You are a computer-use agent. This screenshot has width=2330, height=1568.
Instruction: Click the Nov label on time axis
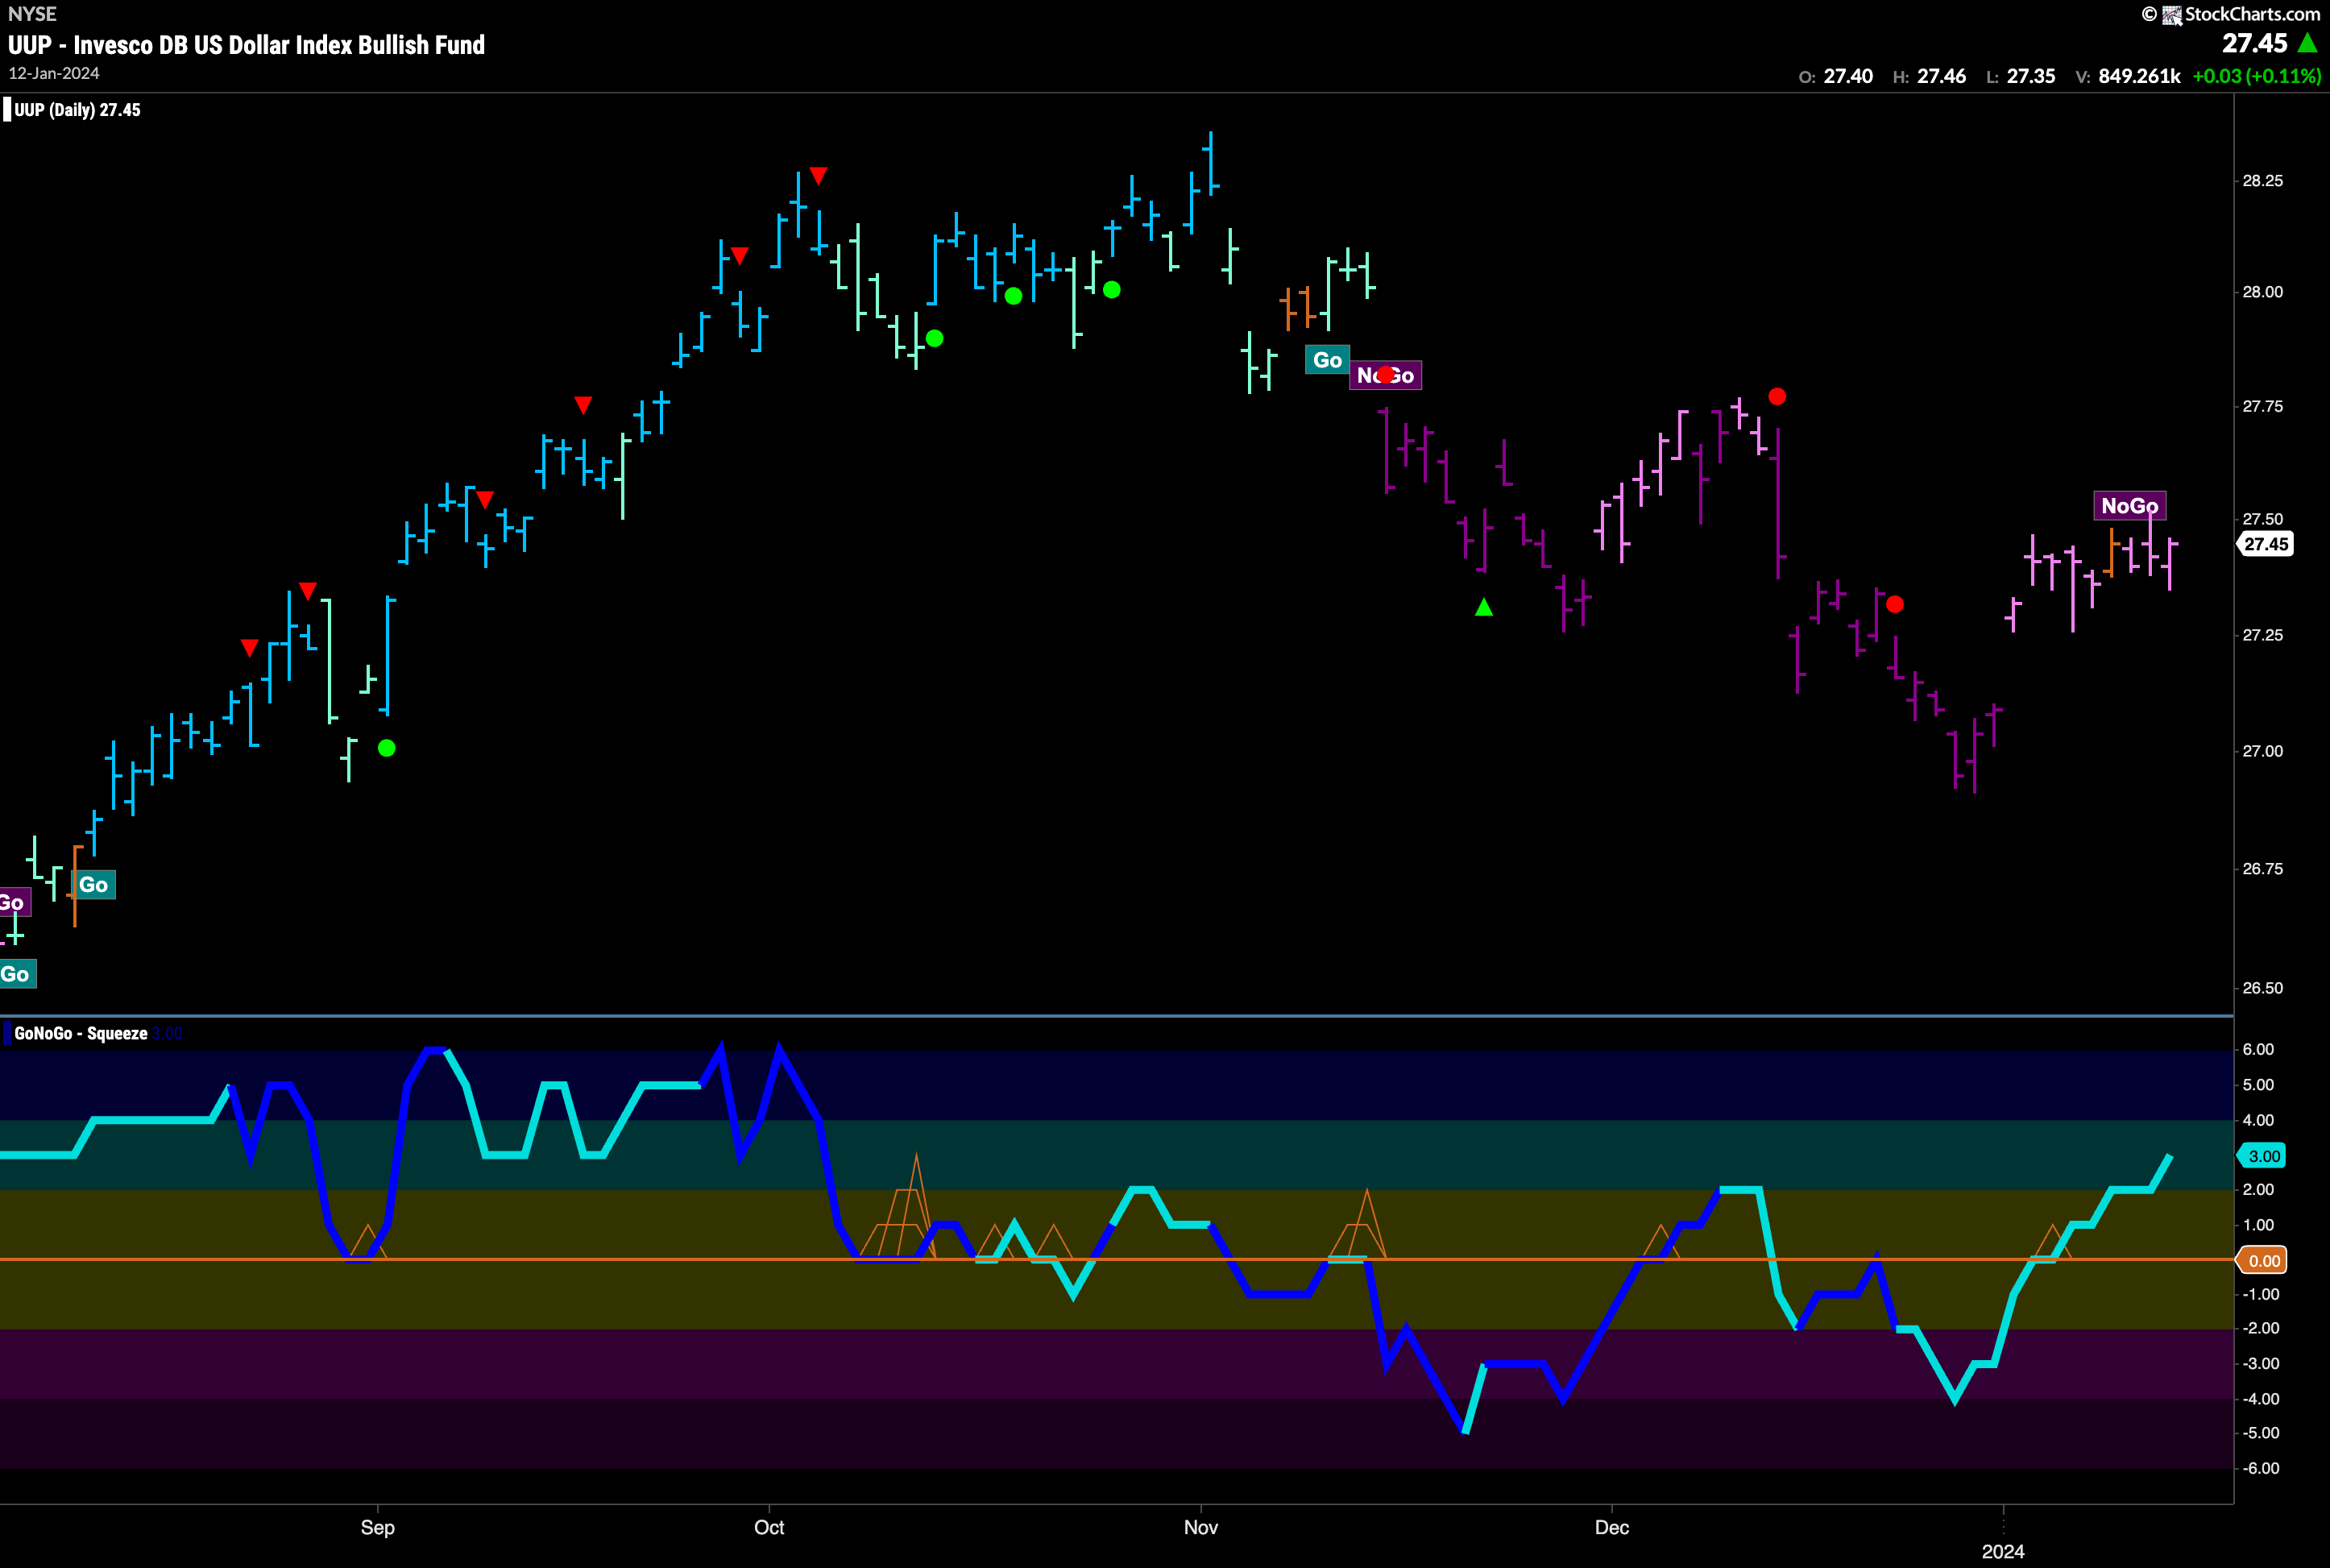[x=1201, y=1527]
